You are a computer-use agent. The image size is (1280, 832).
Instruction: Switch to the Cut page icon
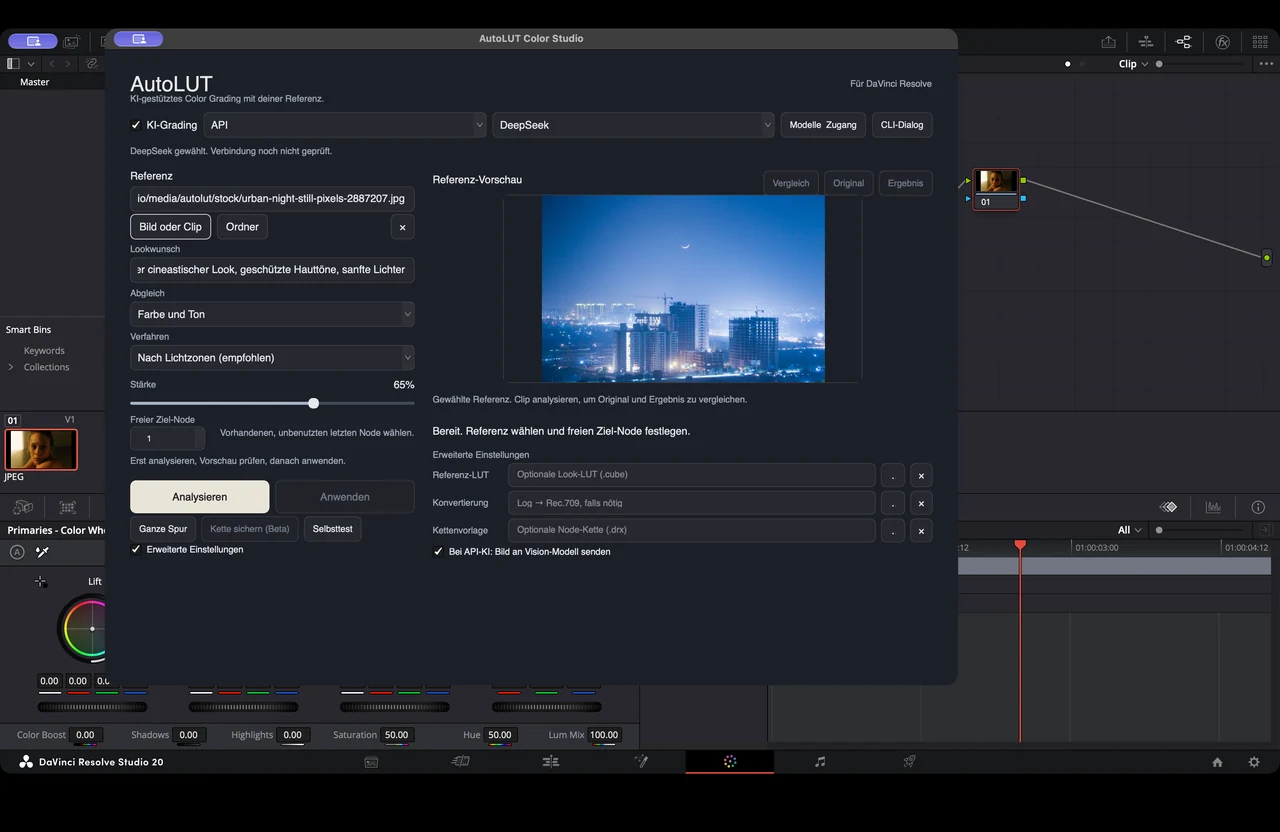[x=461, y=762]
